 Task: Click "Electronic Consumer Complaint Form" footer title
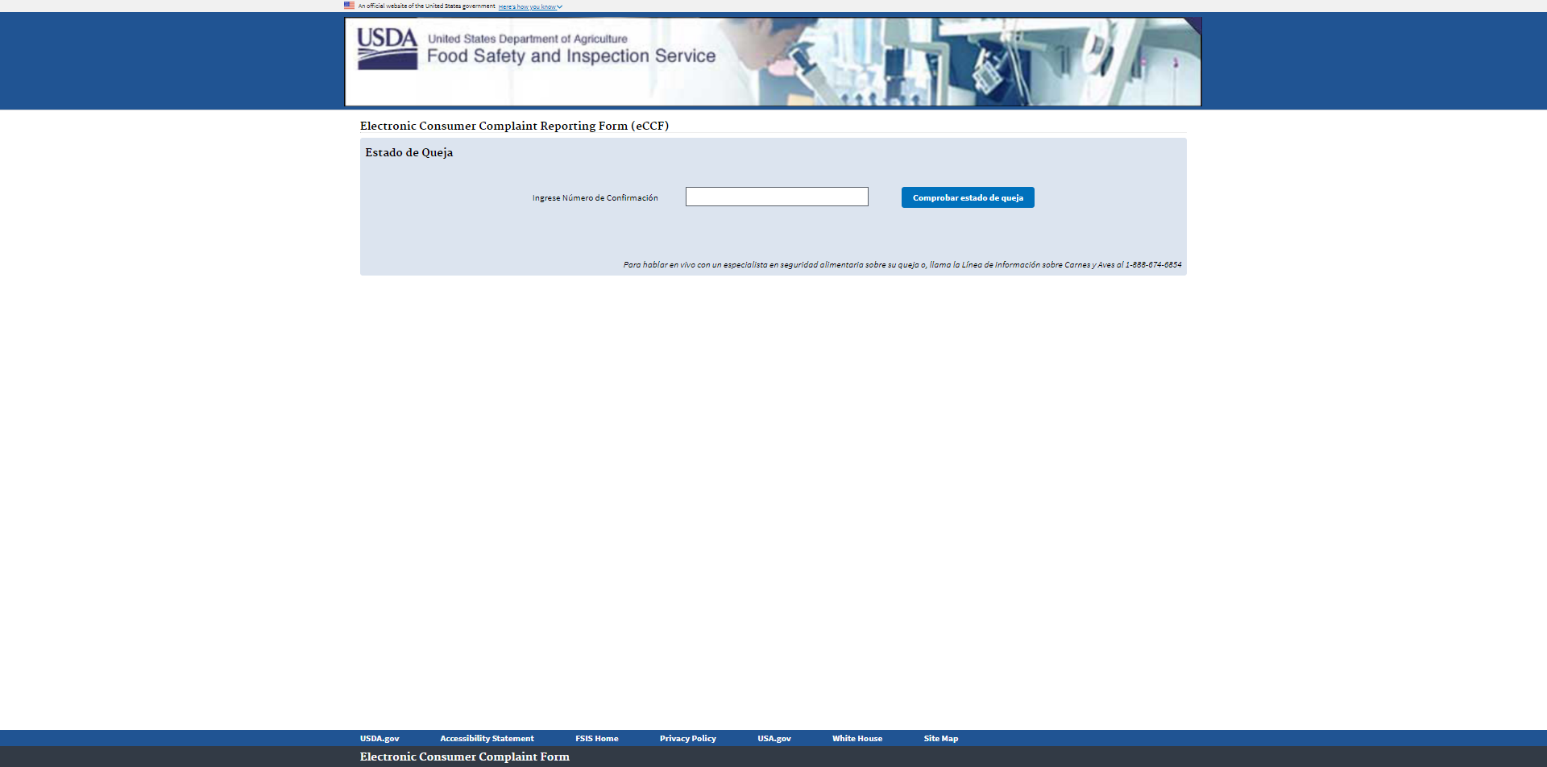coord(465,757)
